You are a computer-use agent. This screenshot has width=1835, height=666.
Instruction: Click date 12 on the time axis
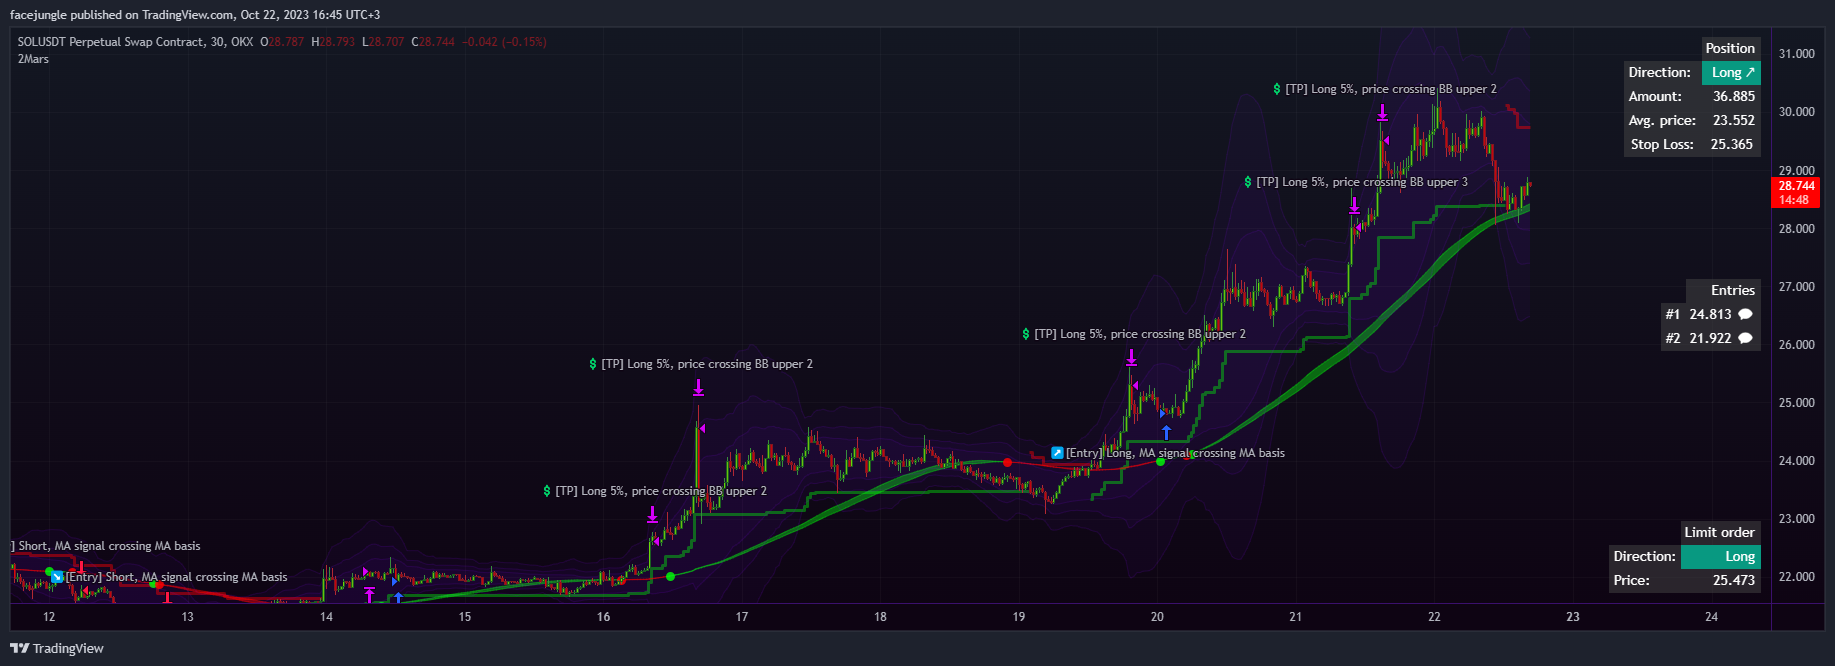click(x=49, y=617)
